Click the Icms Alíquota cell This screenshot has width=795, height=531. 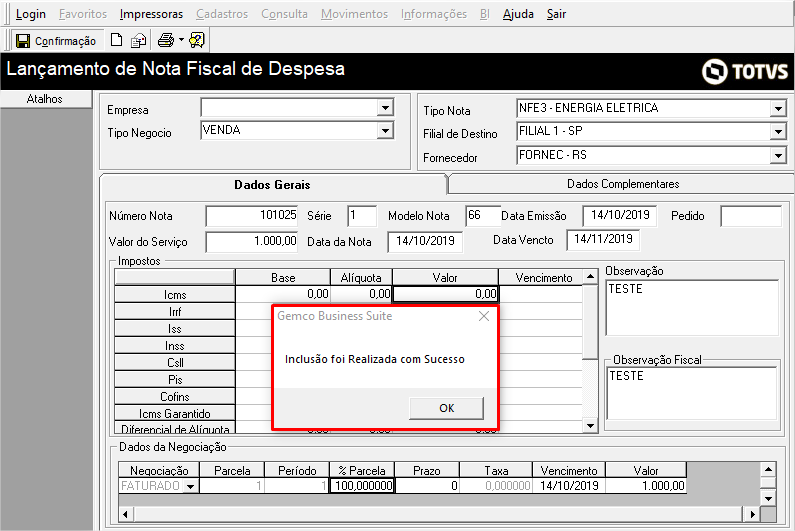[x=361, y=294]
